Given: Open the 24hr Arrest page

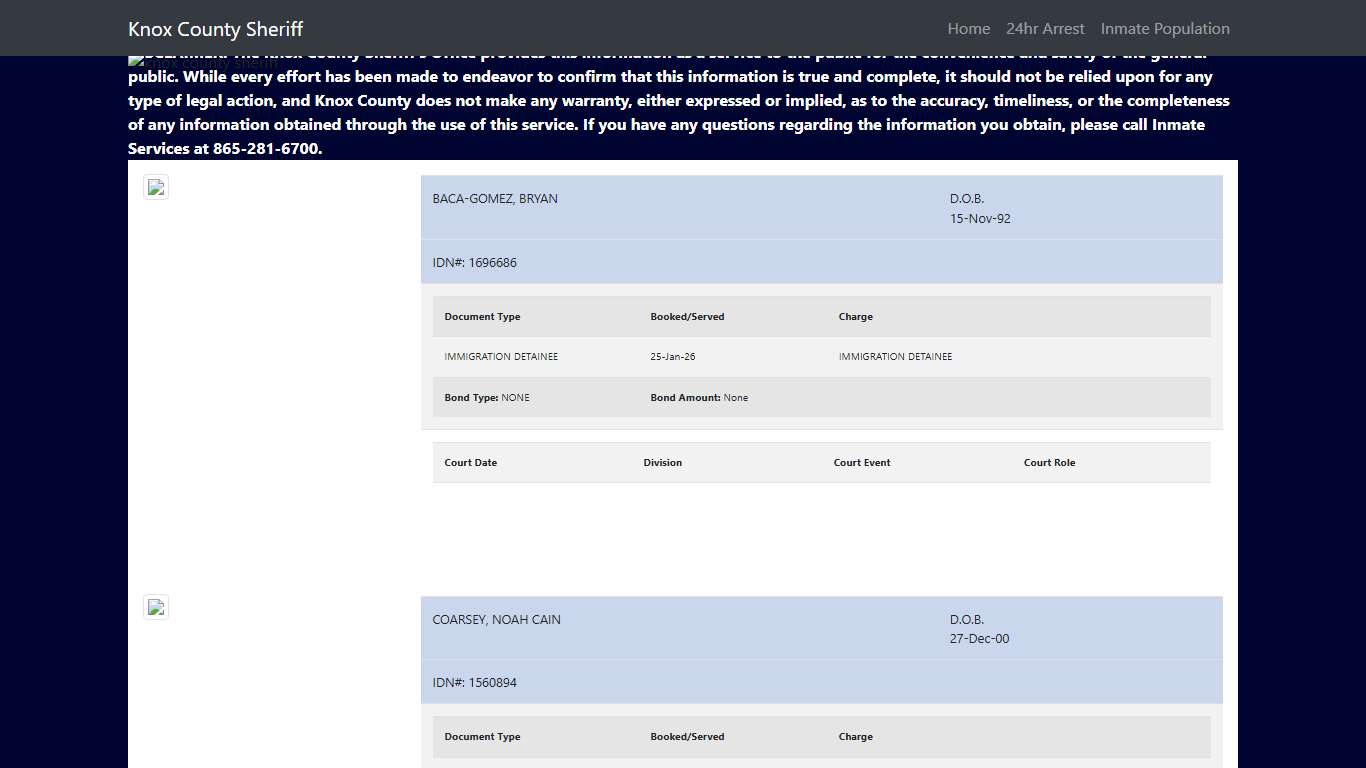Looking at the screenshot, I should [x=1045, y=29].
